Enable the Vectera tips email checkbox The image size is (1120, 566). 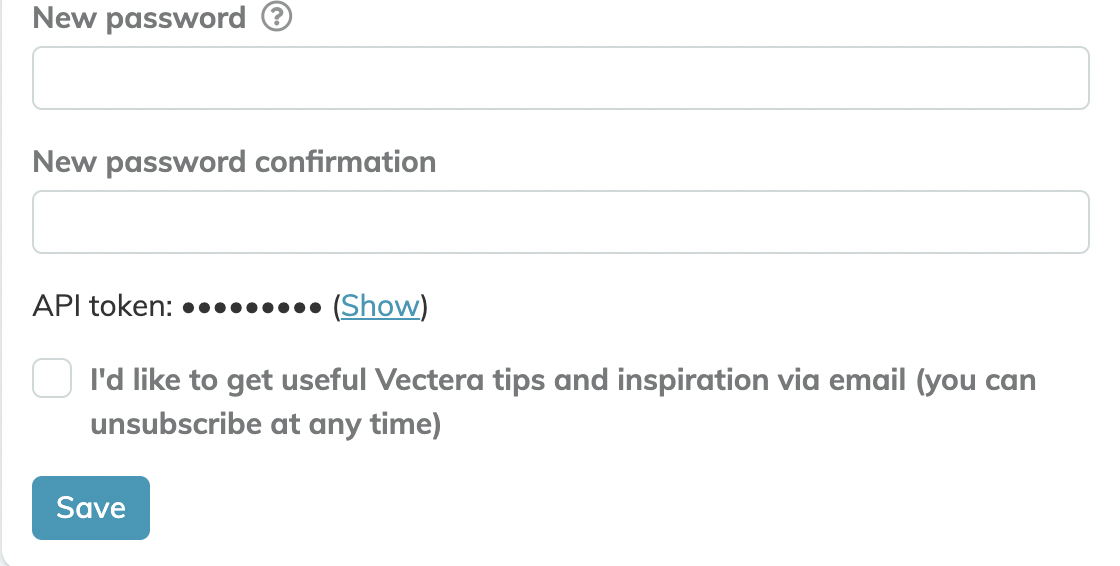point(52,378)
